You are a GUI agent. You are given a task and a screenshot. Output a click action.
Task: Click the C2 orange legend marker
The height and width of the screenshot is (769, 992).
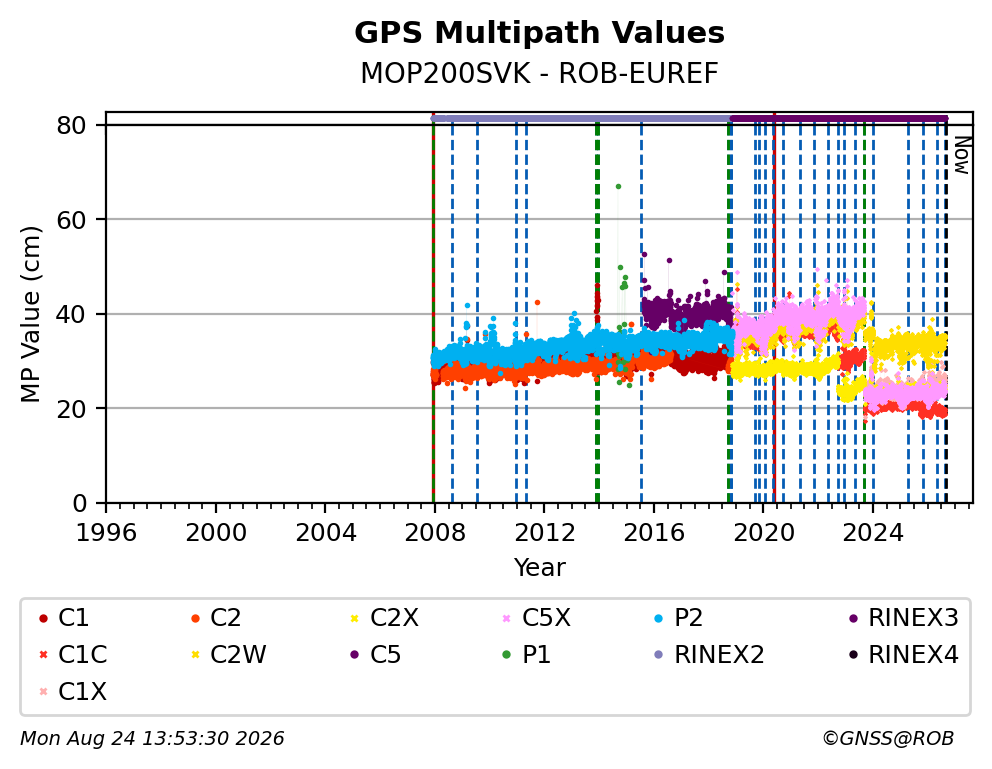click(x=195, y=618)
